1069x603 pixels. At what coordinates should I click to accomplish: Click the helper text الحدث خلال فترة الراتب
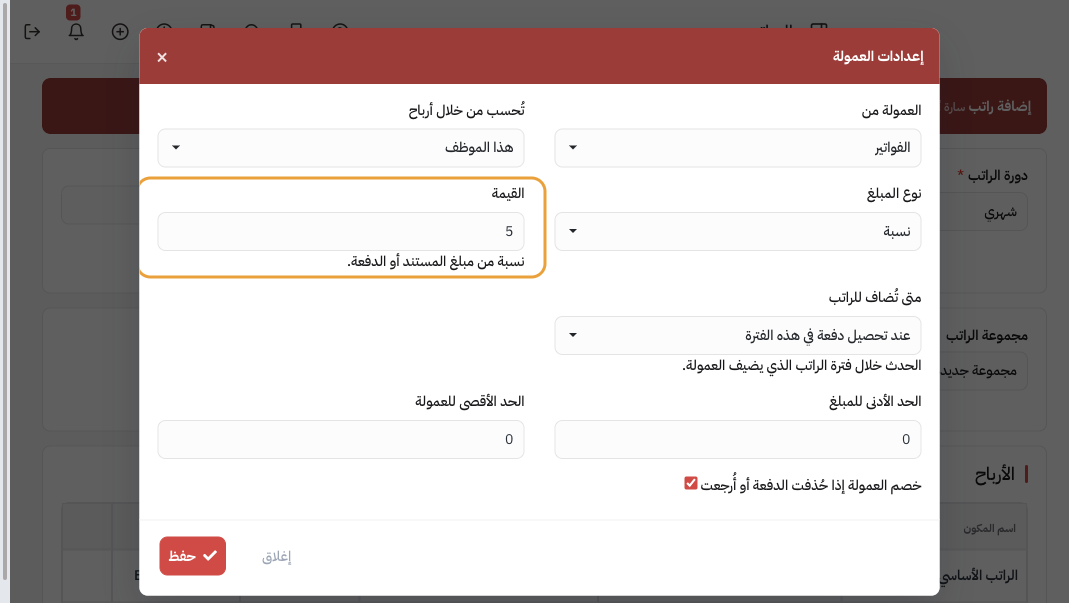[x=802, y=366]
